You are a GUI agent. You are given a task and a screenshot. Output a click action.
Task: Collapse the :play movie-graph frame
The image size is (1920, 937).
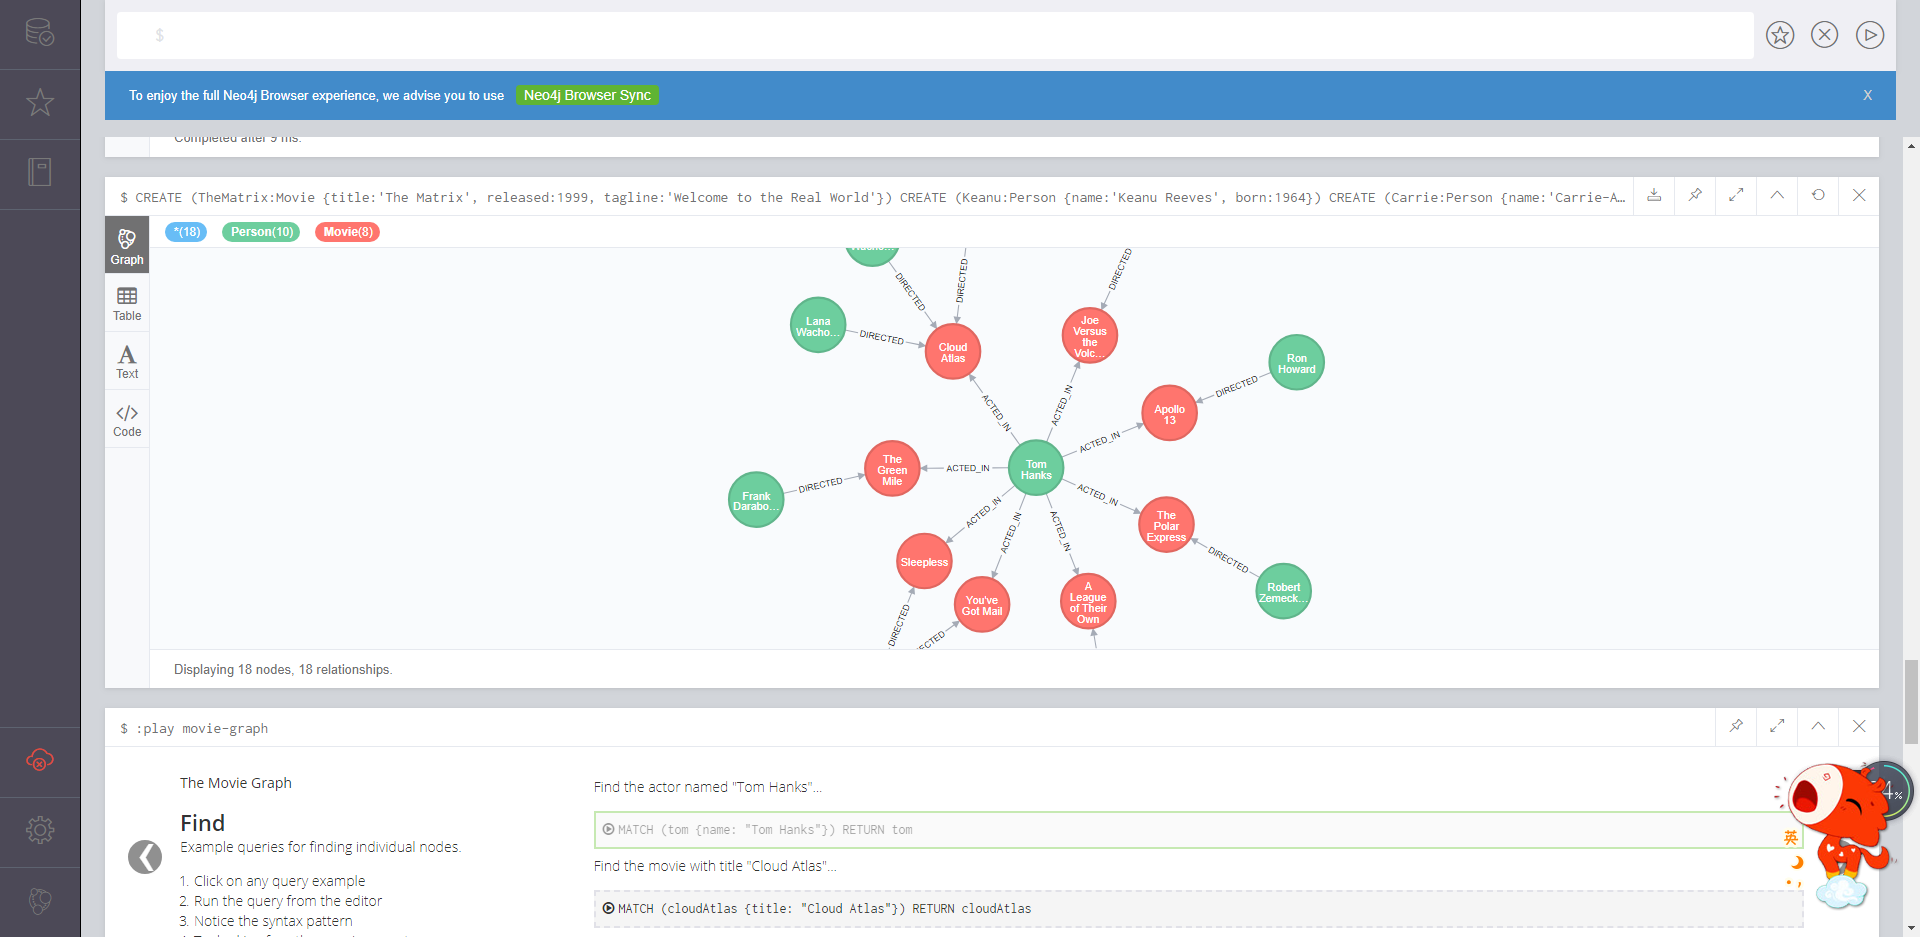click(x=1820, y=727)
